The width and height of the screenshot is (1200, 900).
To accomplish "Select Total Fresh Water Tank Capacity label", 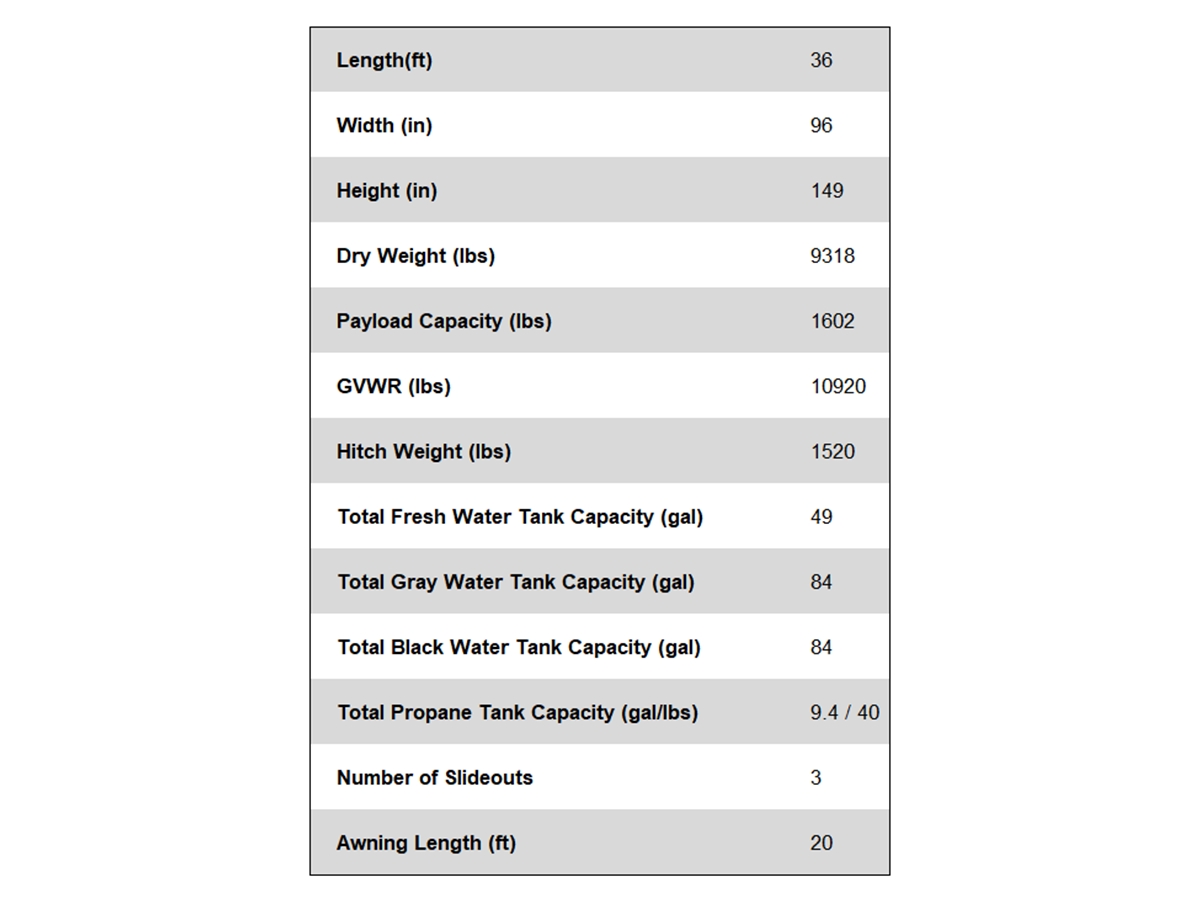I will [x=520, y=517].
